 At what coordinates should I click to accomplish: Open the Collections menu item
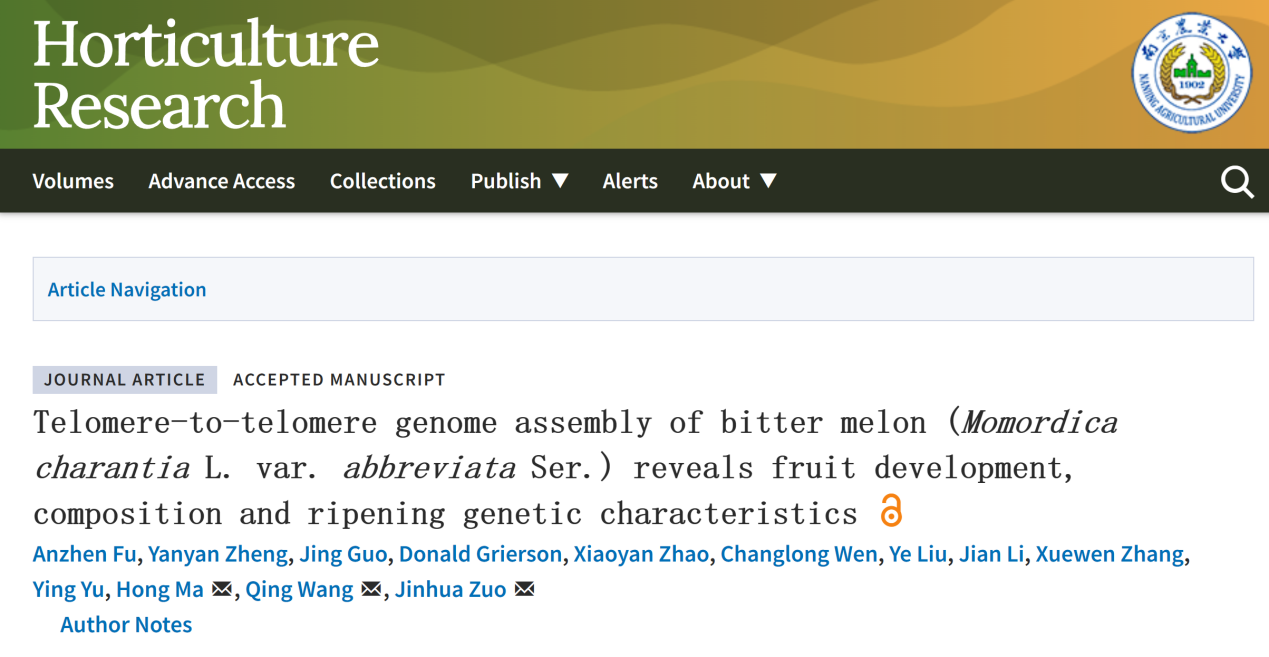point(383,181)
